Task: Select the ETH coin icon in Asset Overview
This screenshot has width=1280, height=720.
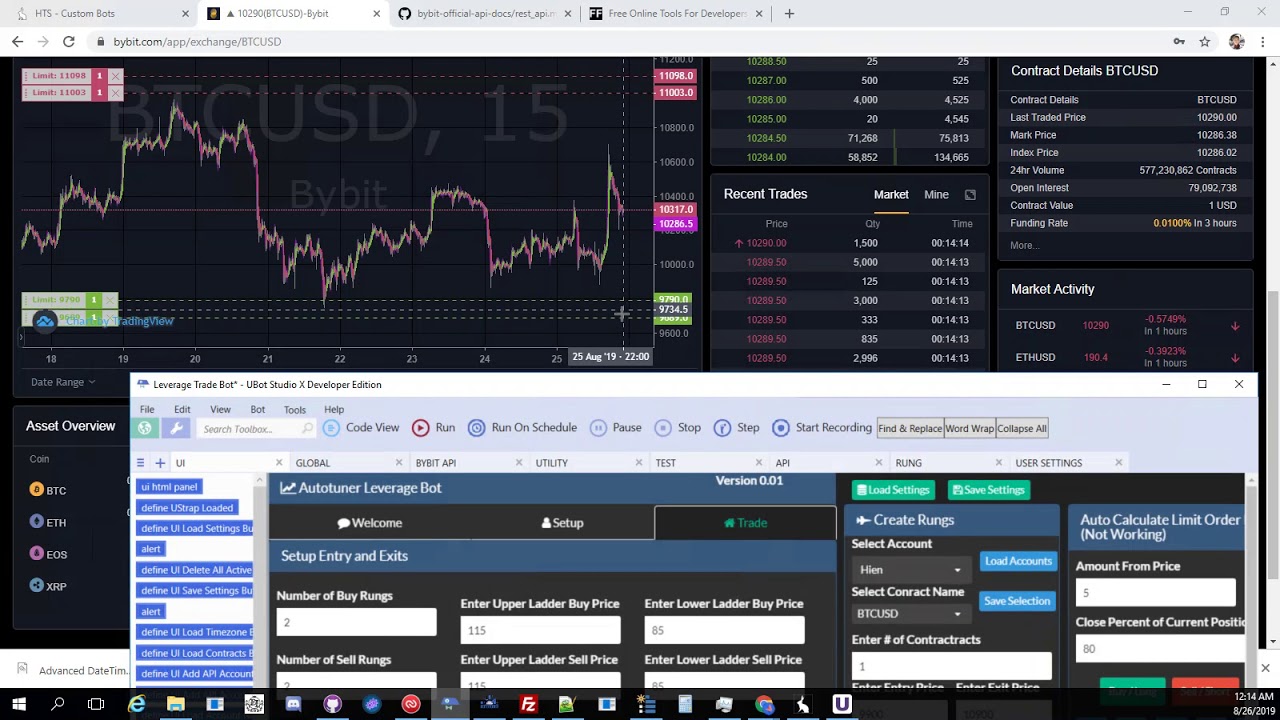Action: pyautogui.click(x=37, y=522)
